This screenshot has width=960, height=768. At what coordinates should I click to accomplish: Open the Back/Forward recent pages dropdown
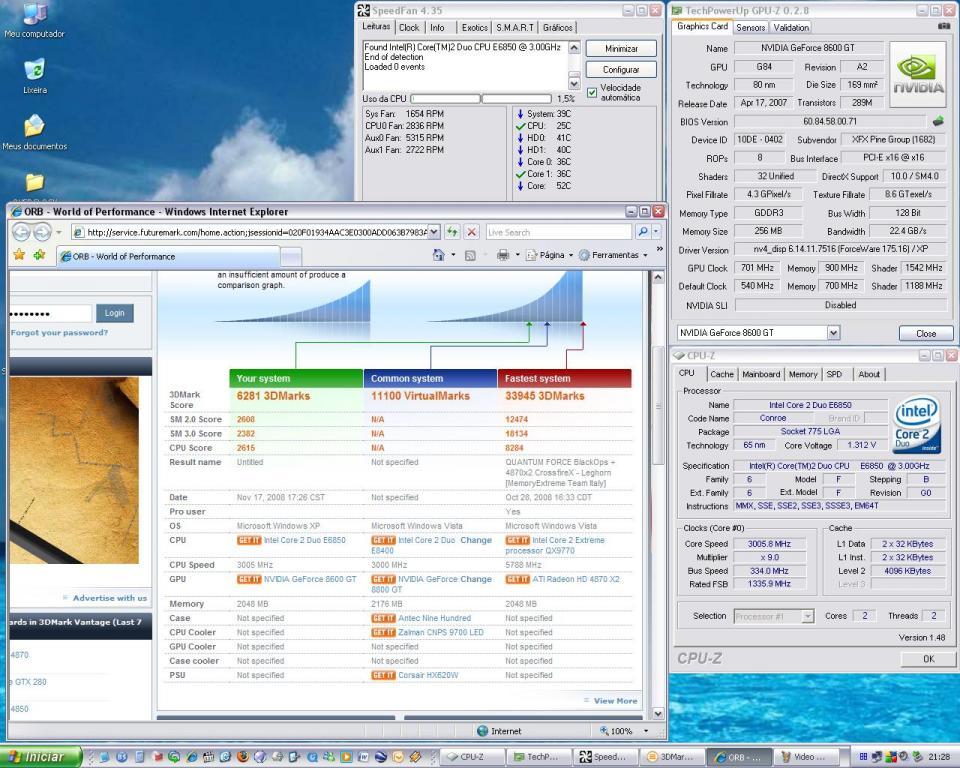click(x=59, y=232)
